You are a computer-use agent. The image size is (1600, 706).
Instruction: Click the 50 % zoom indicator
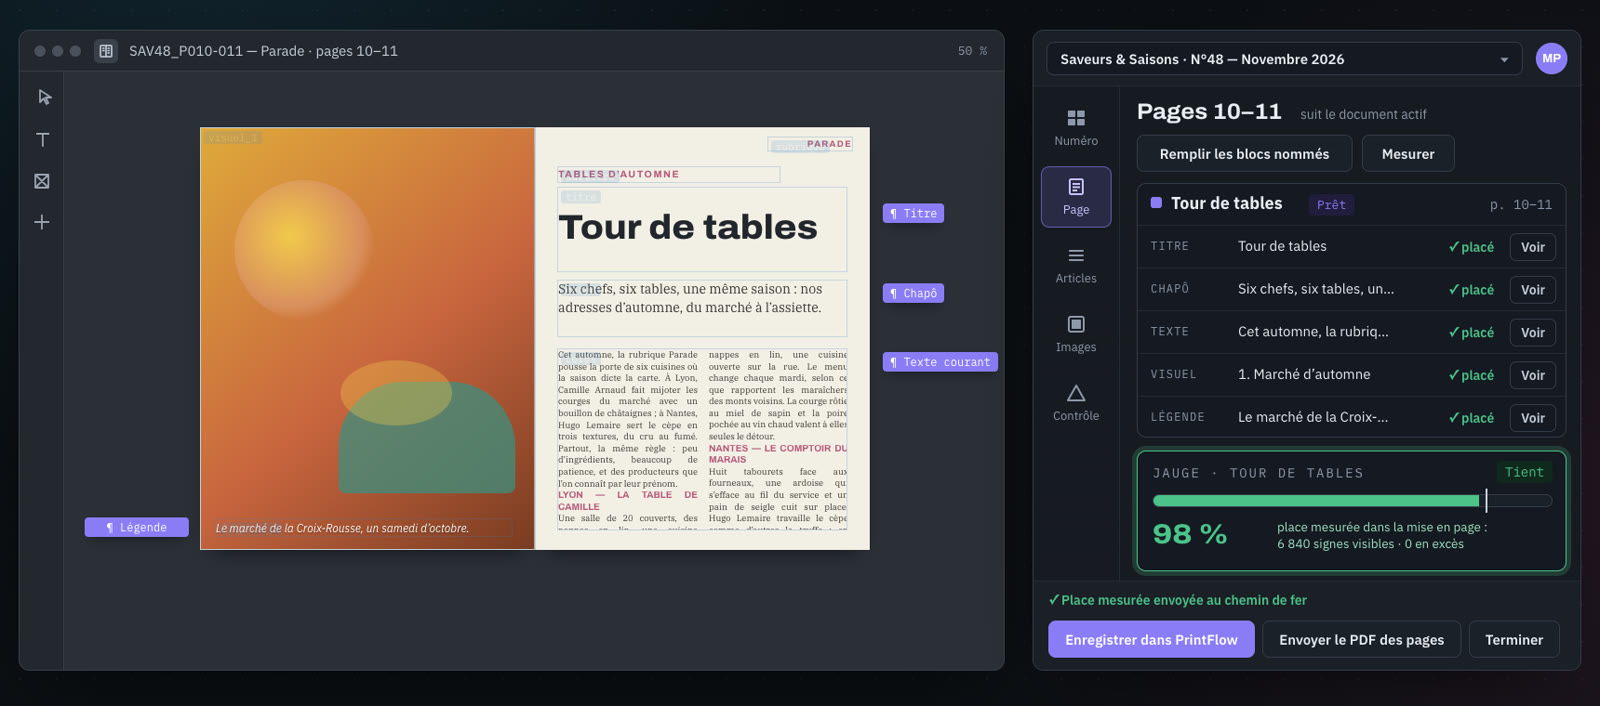(972, 51)
